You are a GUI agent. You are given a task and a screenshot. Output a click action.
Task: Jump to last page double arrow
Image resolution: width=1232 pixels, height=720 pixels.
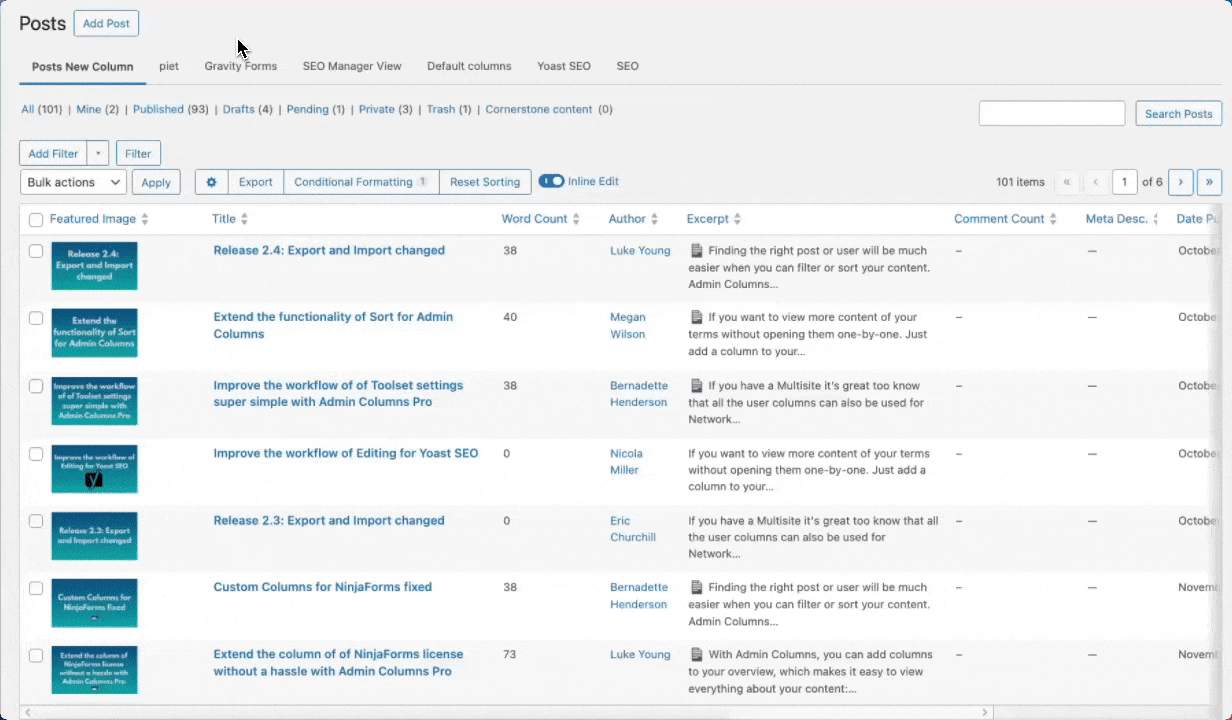click(1209, 182)
